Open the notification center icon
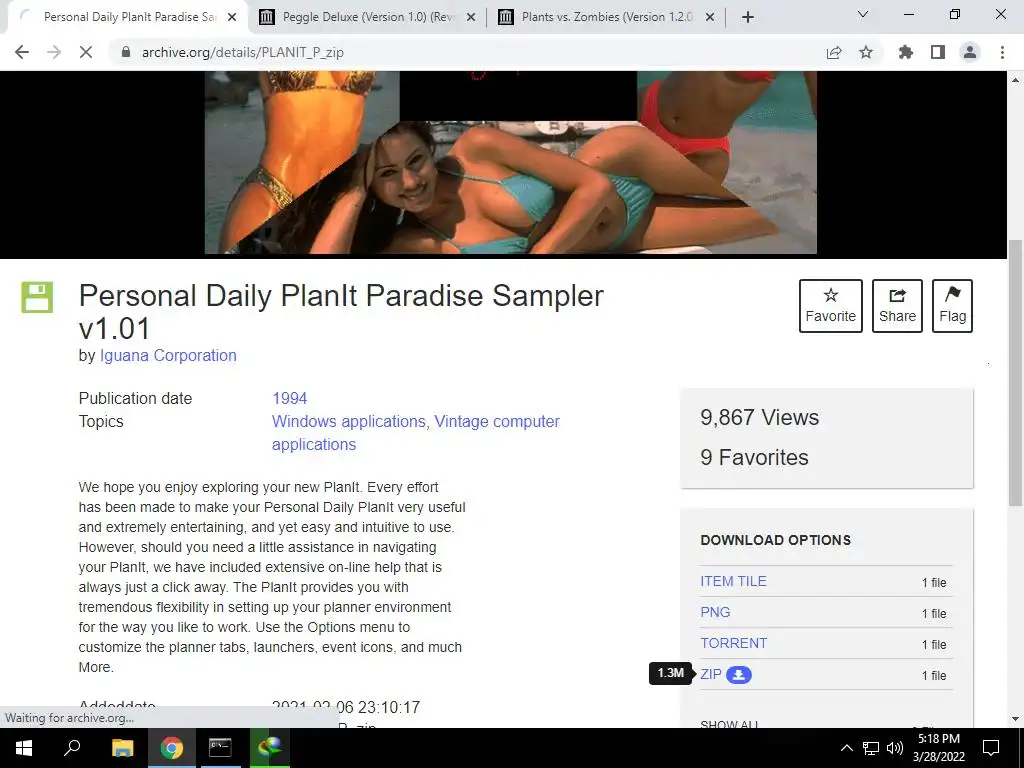Image resolution: width=1024 pixels, height=768 pixels. point(991,748)
